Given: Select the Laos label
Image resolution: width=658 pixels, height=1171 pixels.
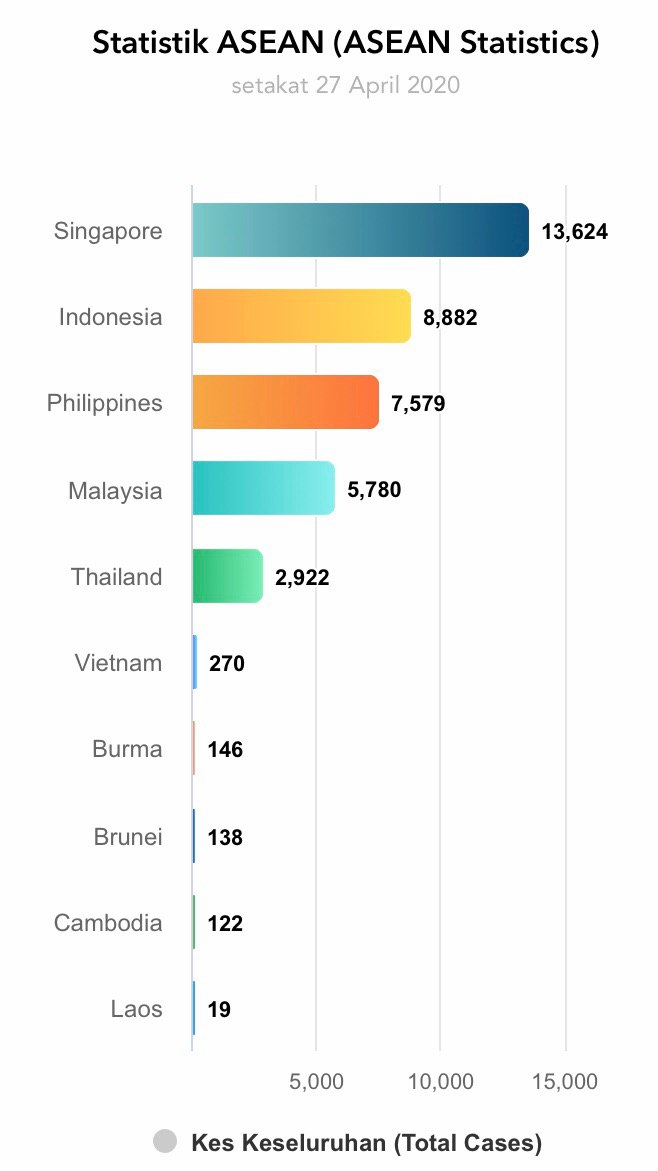Looking at the screenshot, I should click(x=137, y=1009).
